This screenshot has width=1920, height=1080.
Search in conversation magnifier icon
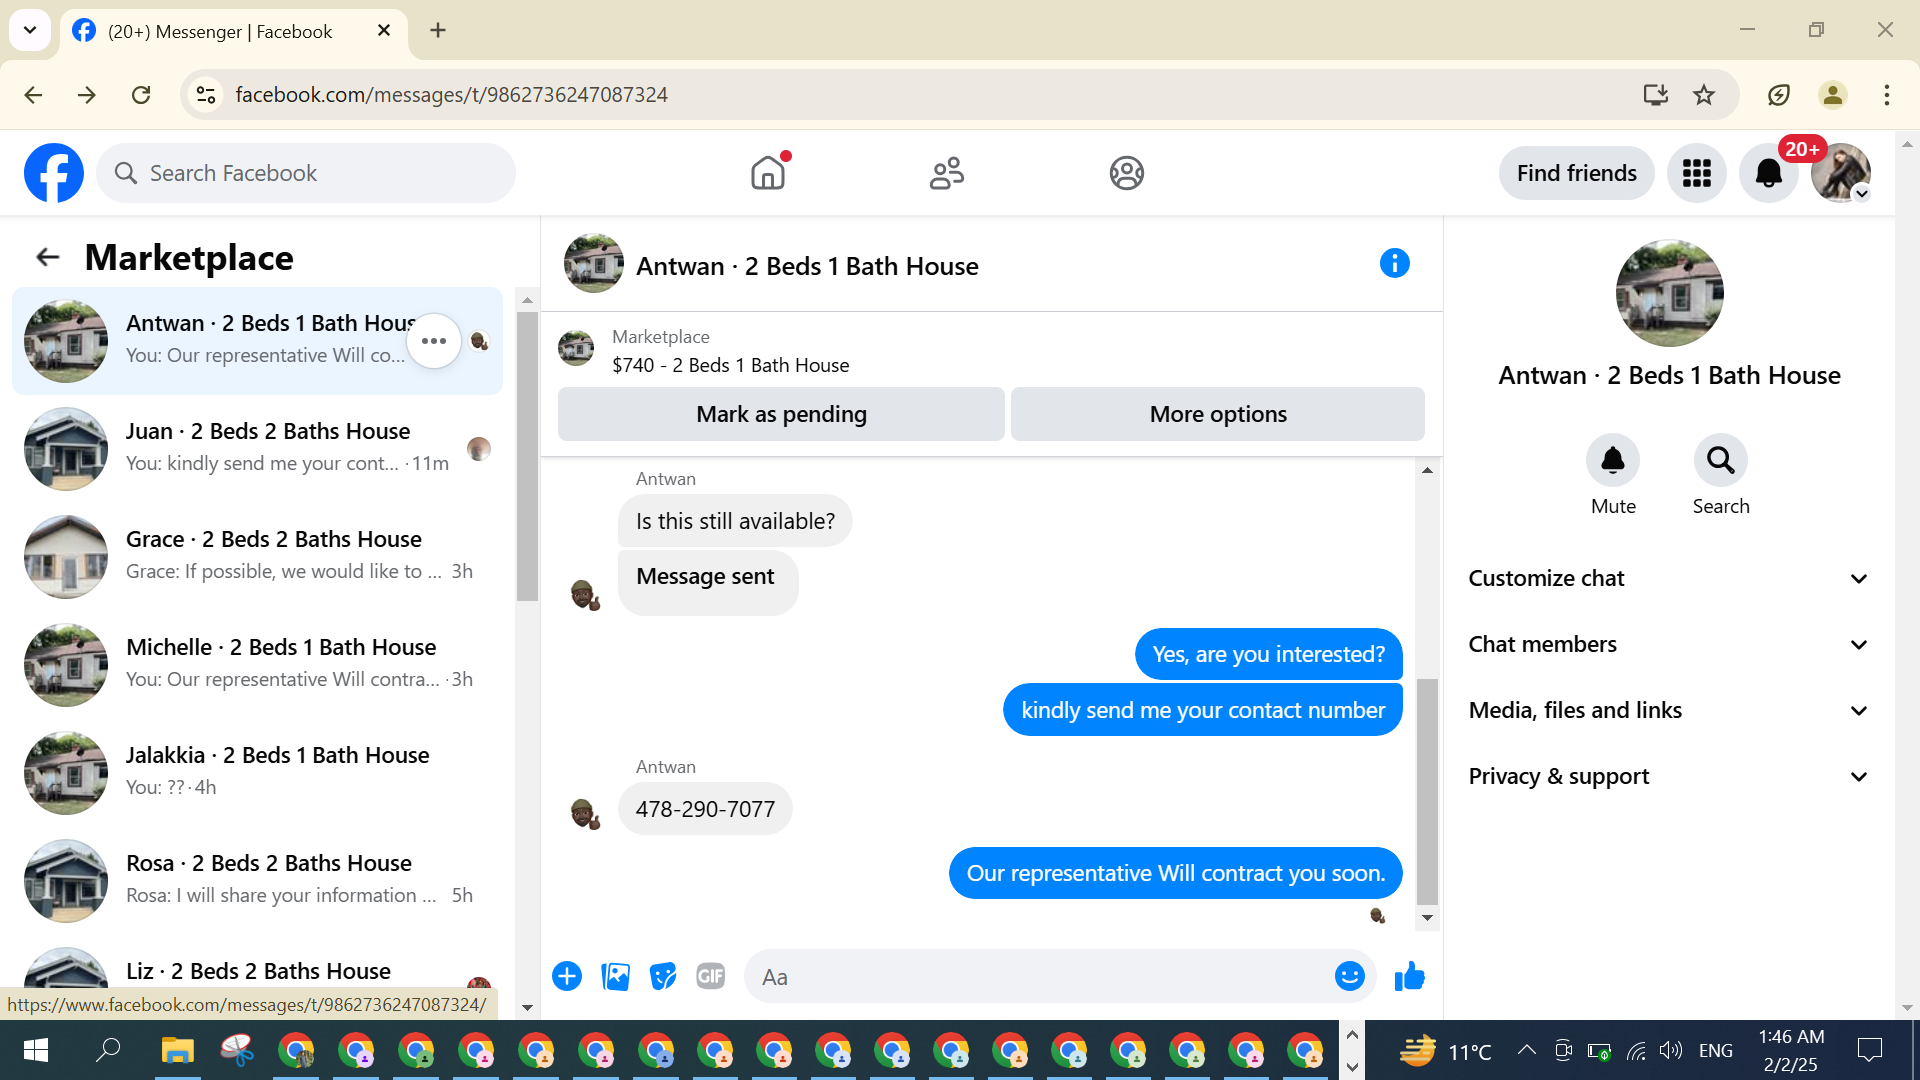coord(1720,461)
